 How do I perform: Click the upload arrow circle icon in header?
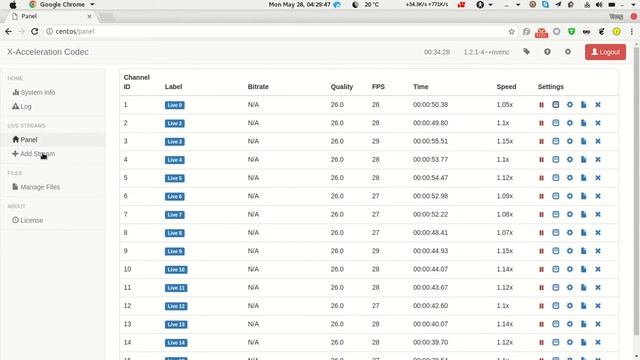click(547, 52)
